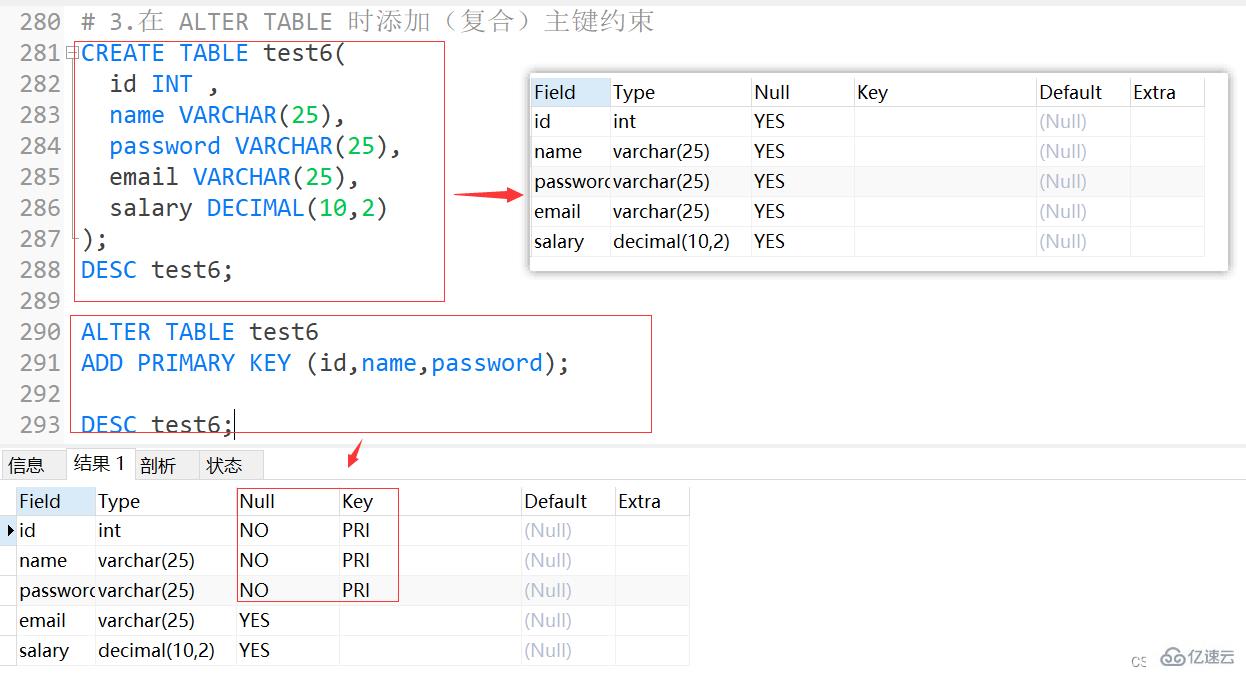Collapse the CREATE TABLE block at line 281
1246x678 pixels.
[x=70, y=52]
